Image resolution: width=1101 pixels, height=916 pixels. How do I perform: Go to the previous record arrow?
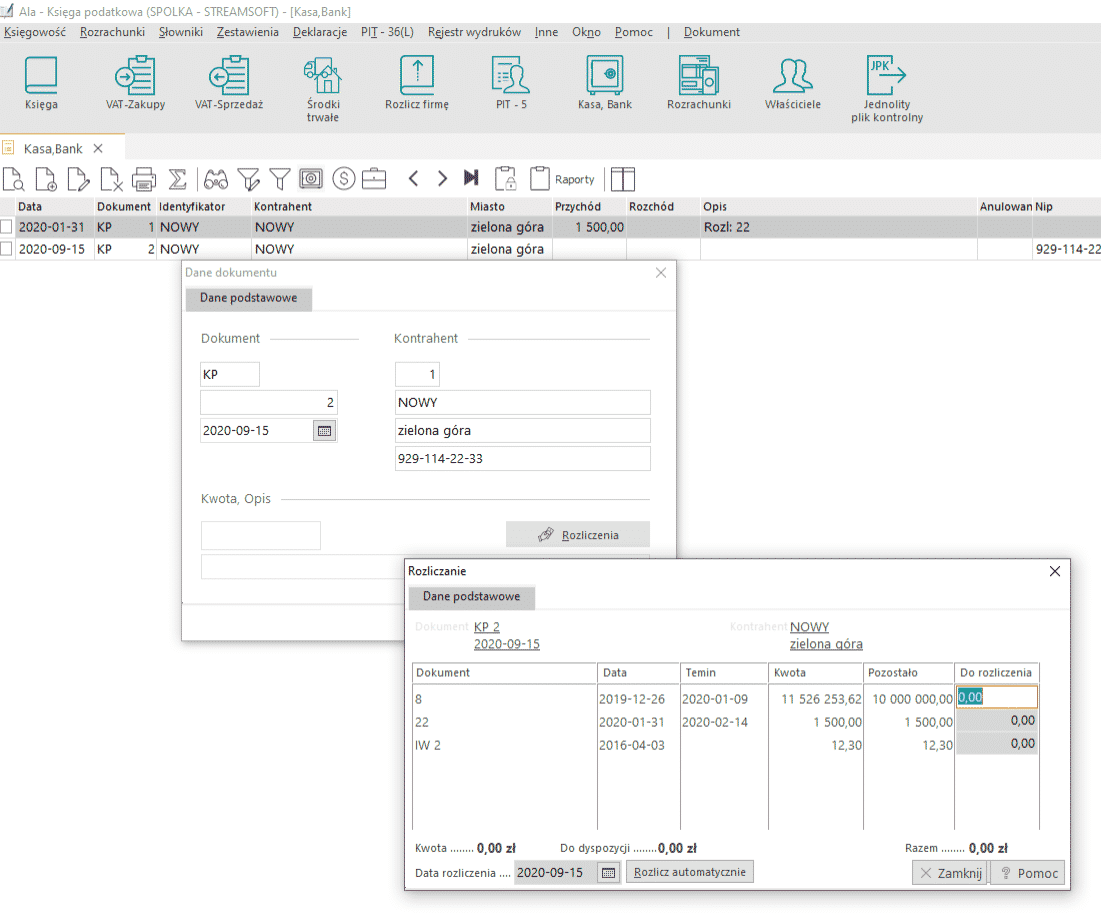414,179
